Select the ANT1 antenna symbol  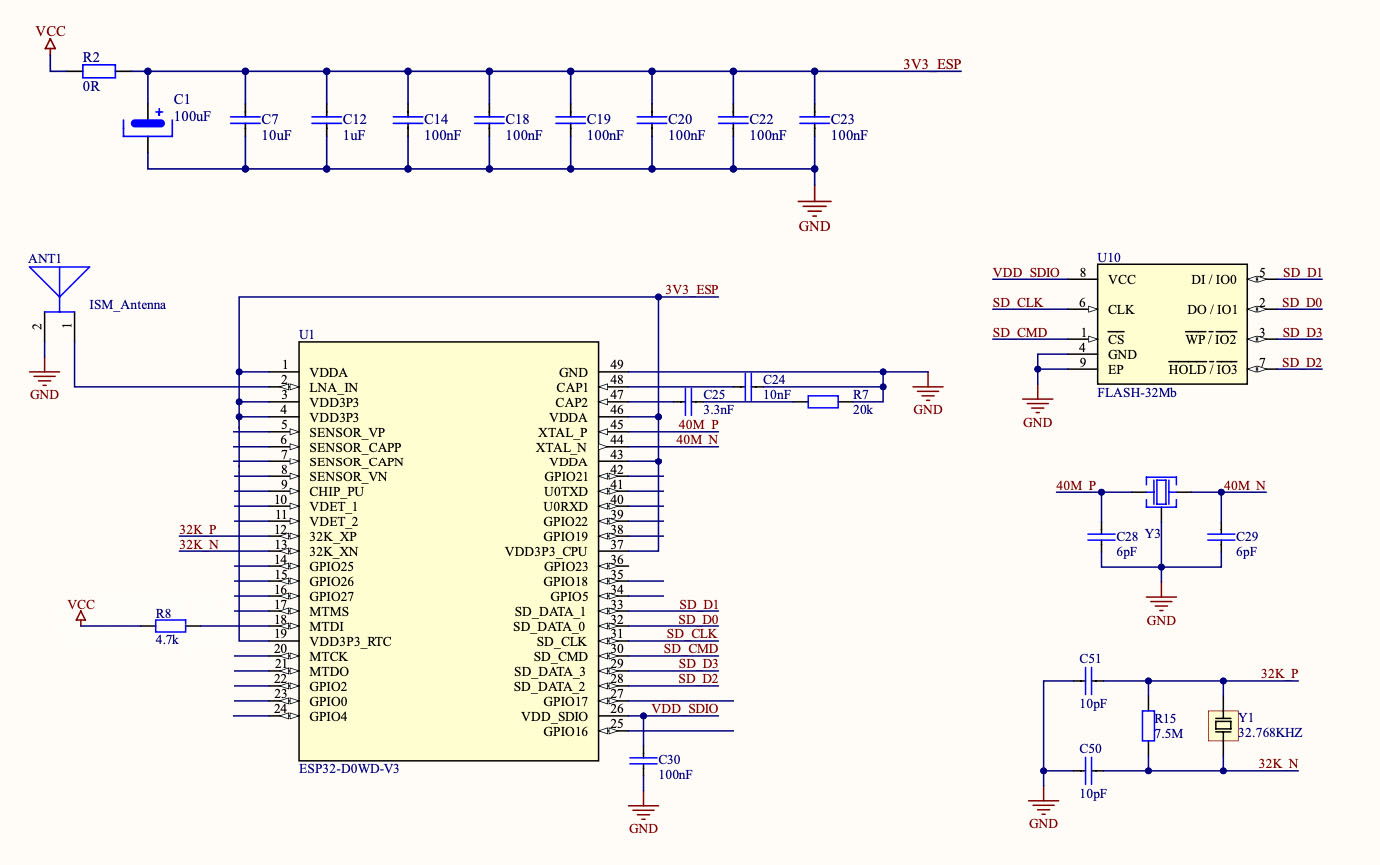(58, 290)
